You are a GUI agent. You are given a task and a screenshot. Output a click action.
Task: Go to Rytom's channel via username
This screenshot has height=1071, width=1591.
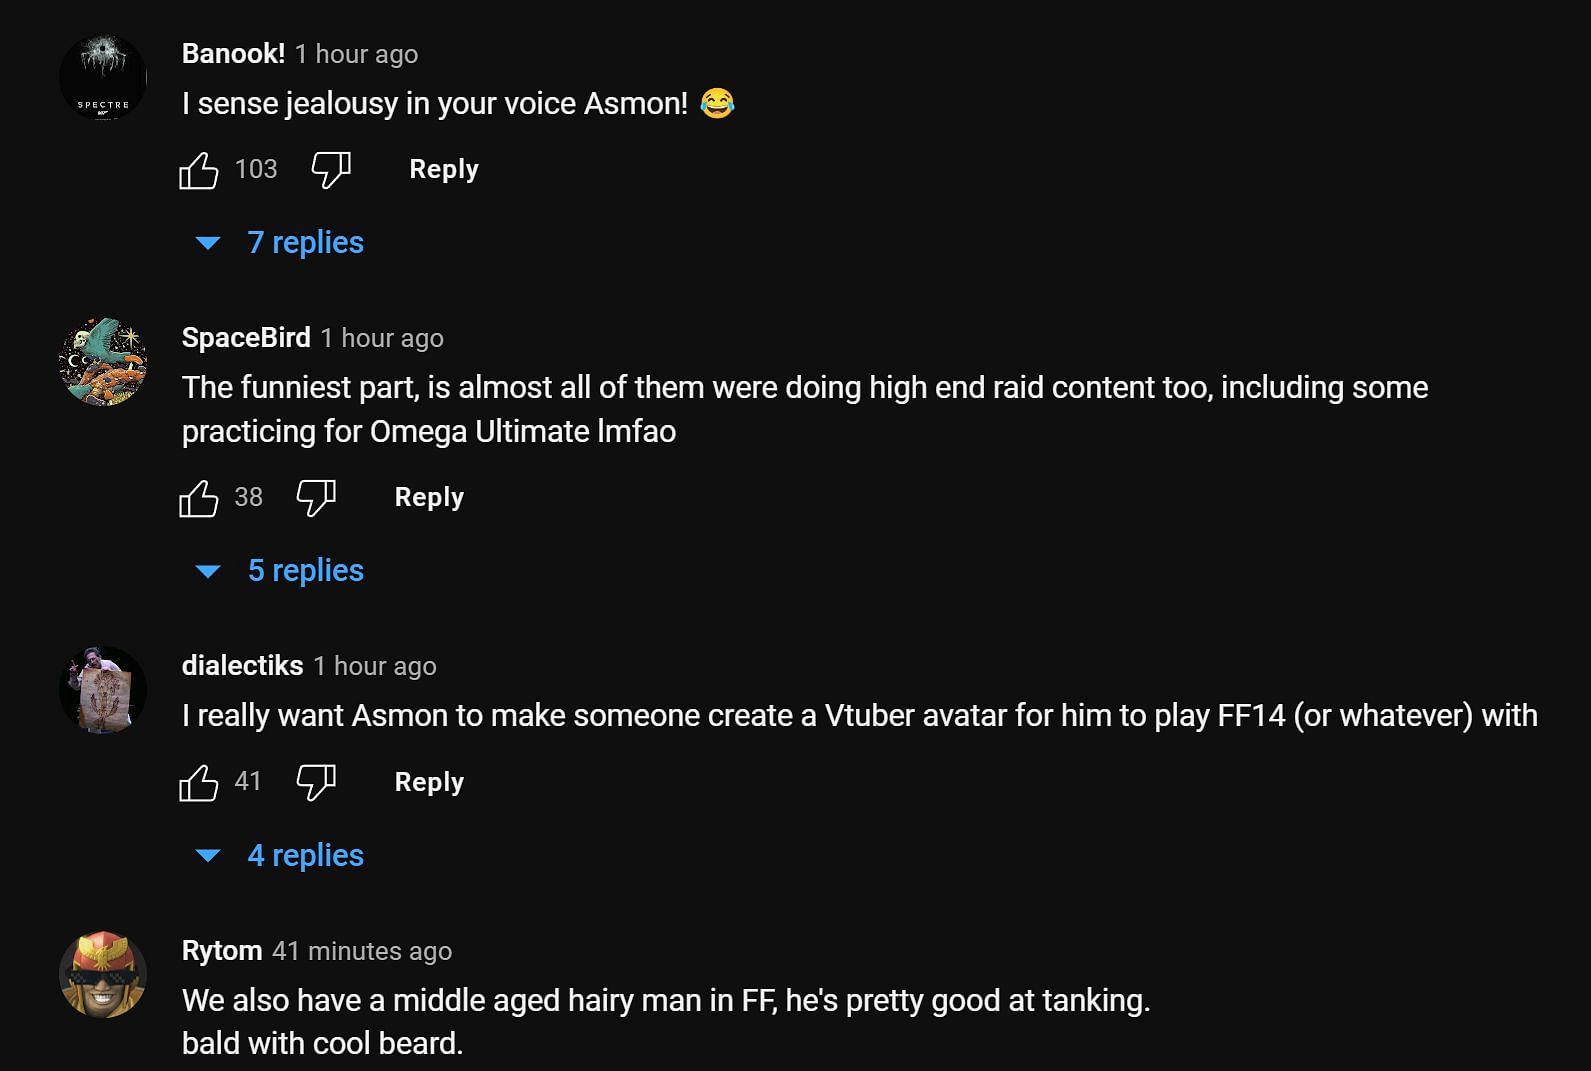point(222,951)
